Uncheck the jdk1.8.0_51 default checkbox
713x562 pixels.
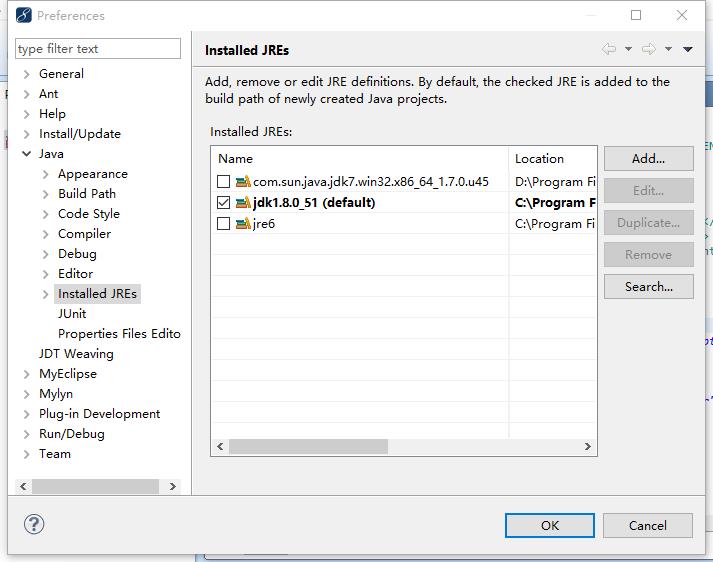pos(224,203)
